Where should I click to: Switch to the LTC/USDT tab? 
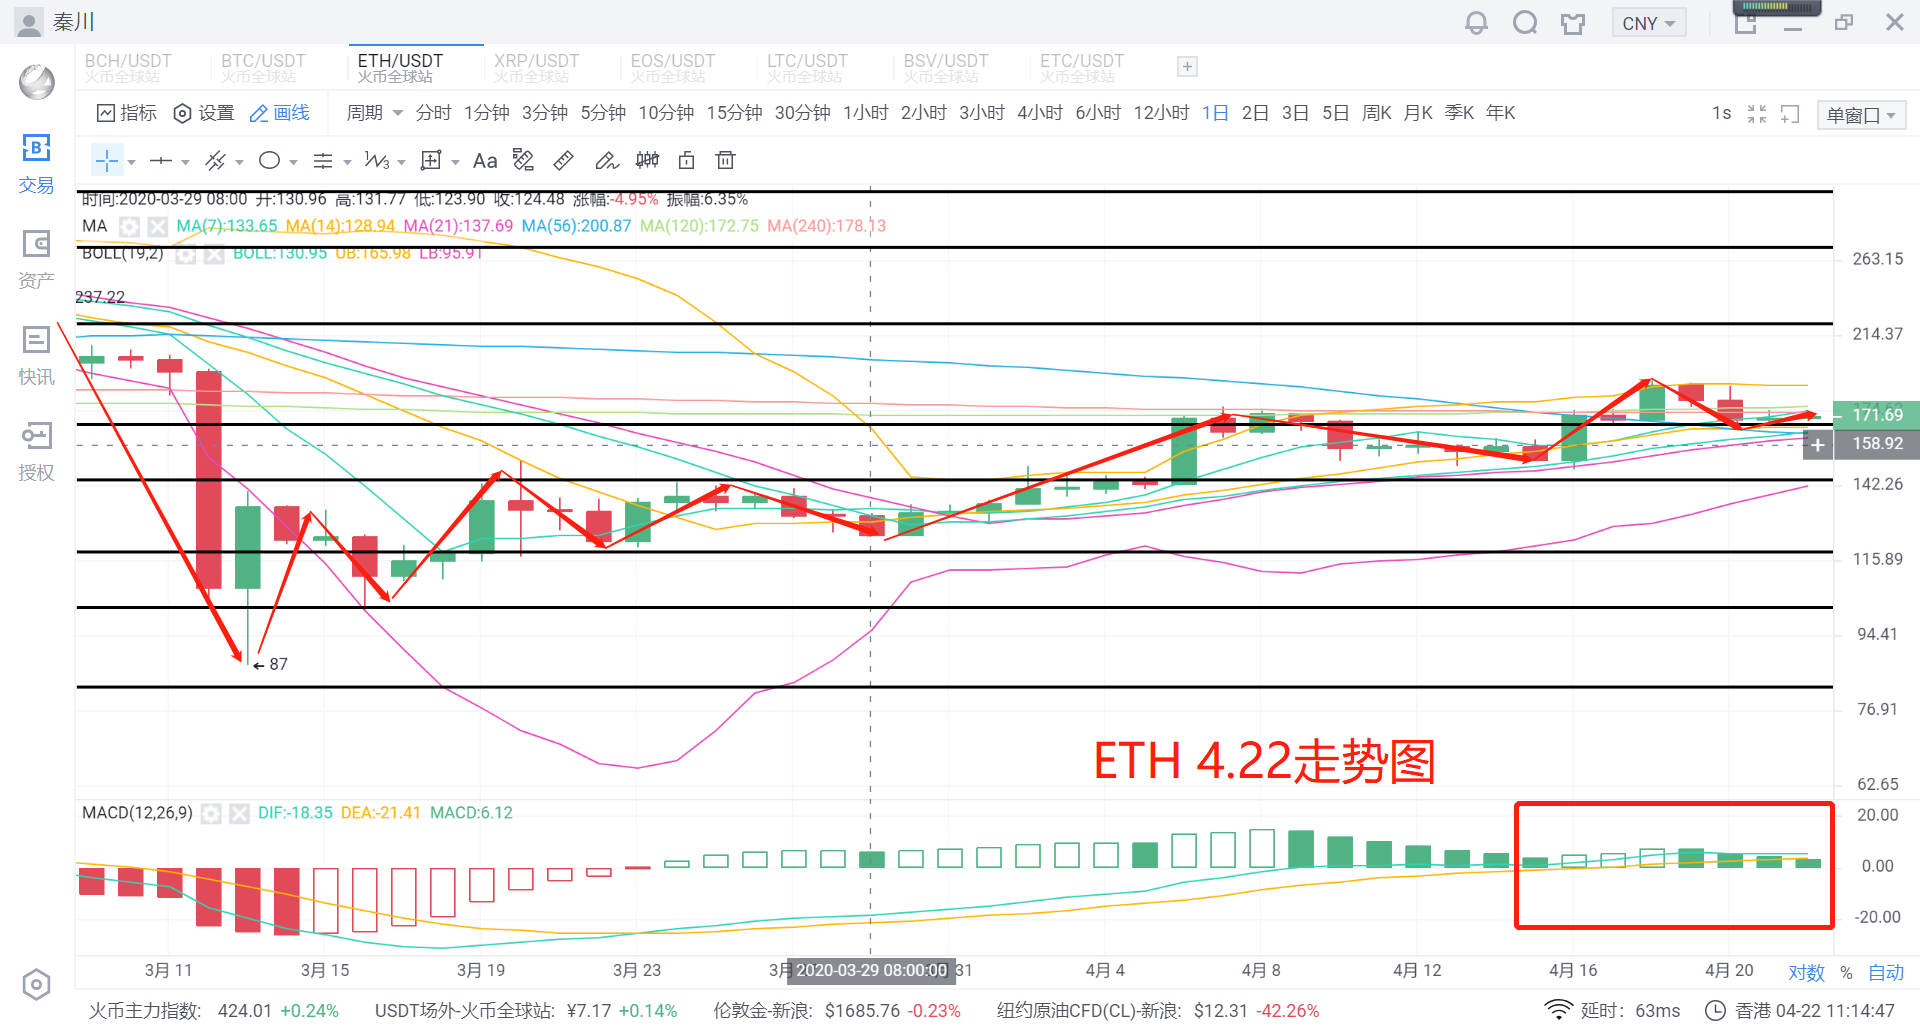point(807,67)
